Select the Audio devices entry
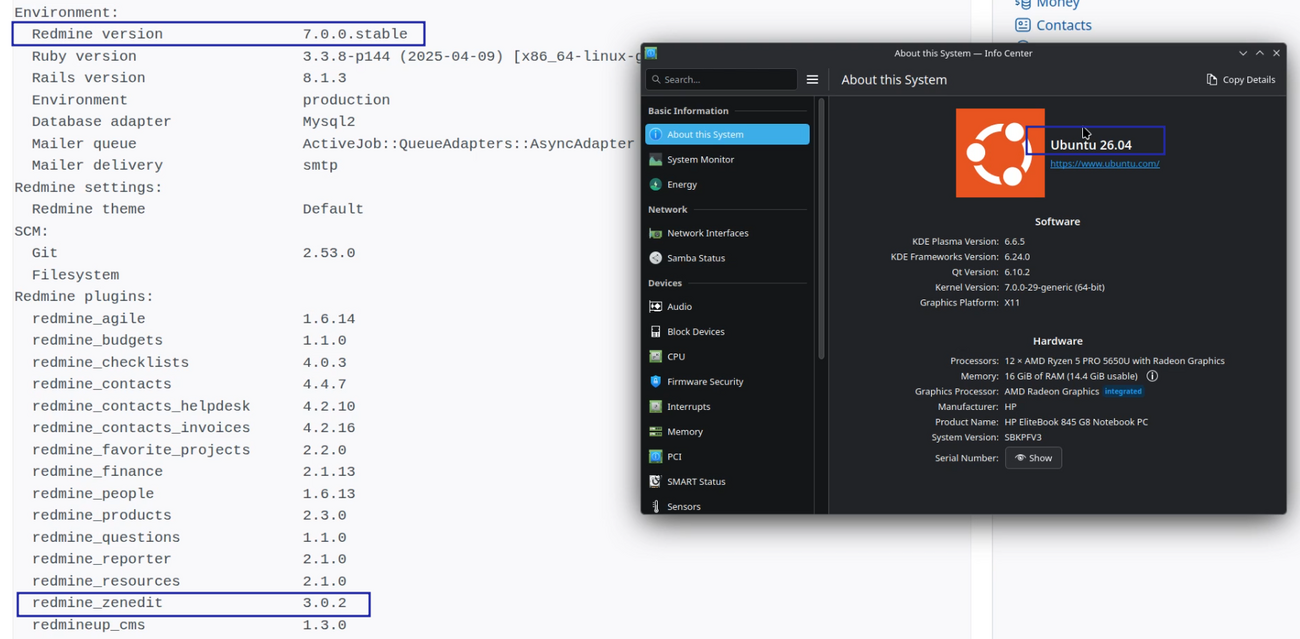 click(x=727, y=306)
